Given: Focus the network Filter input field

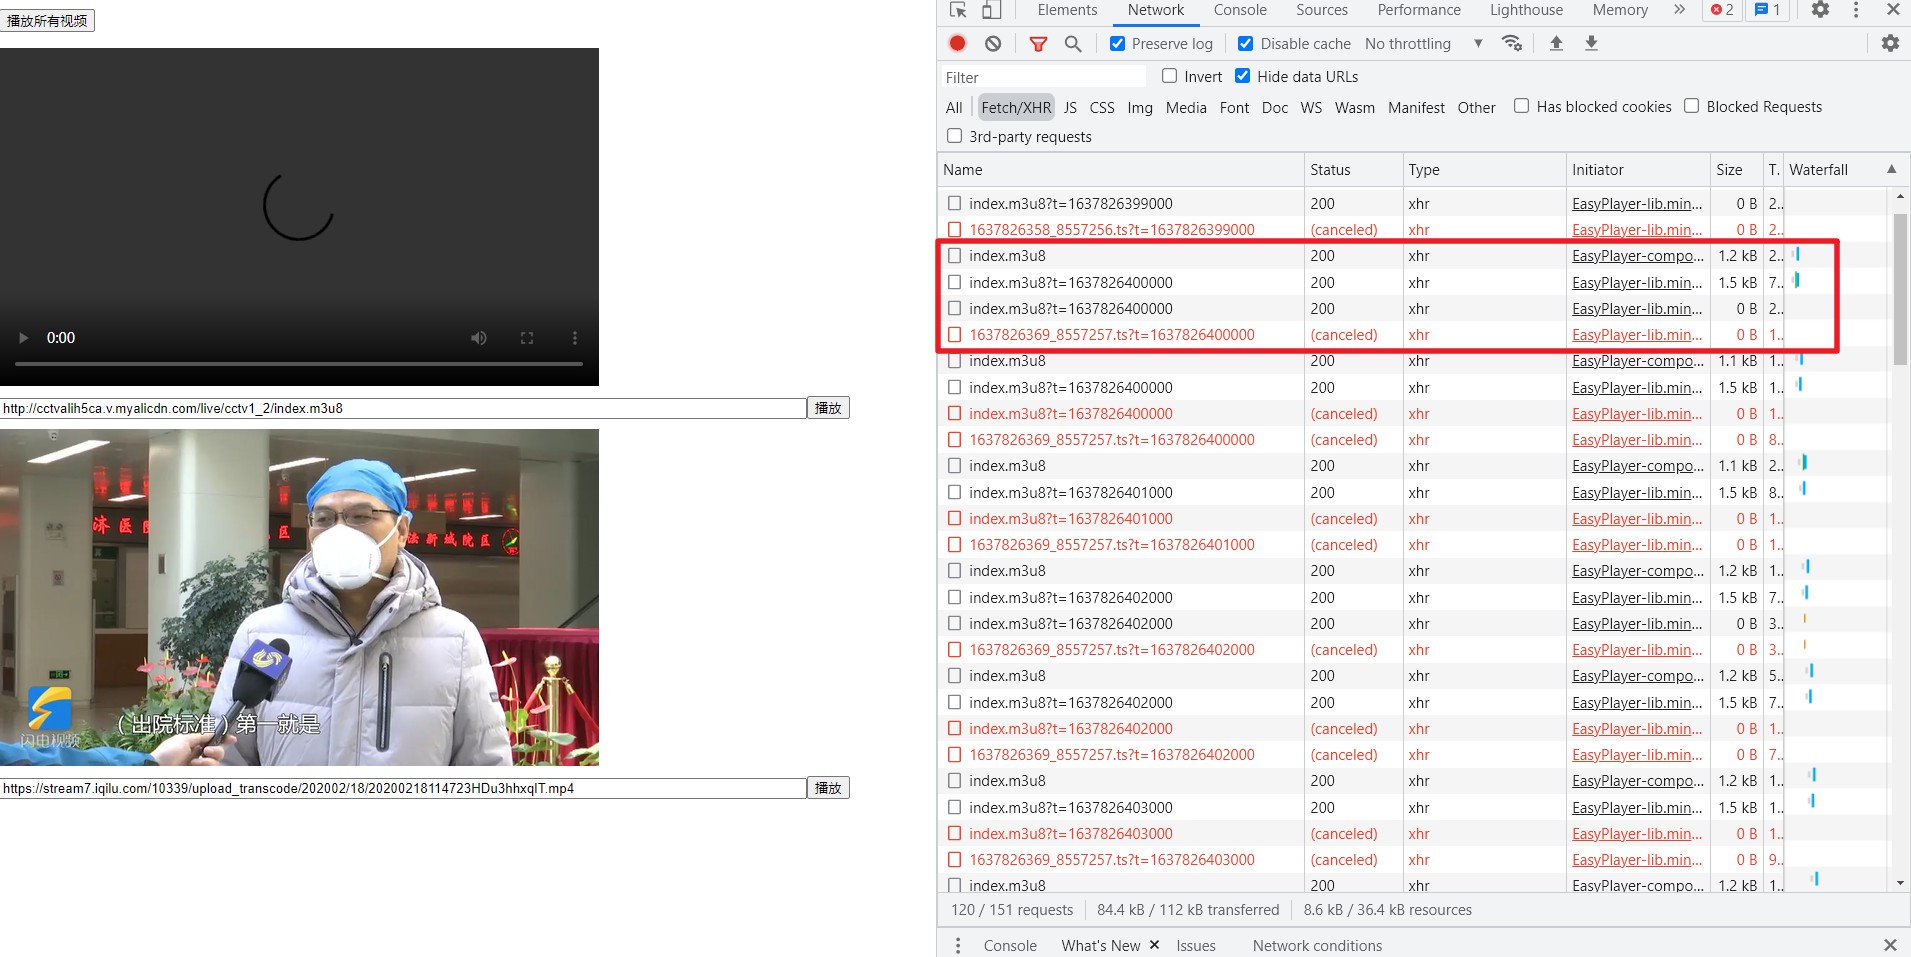Looking at the screenshot, I should click(x=1042, y=77).
